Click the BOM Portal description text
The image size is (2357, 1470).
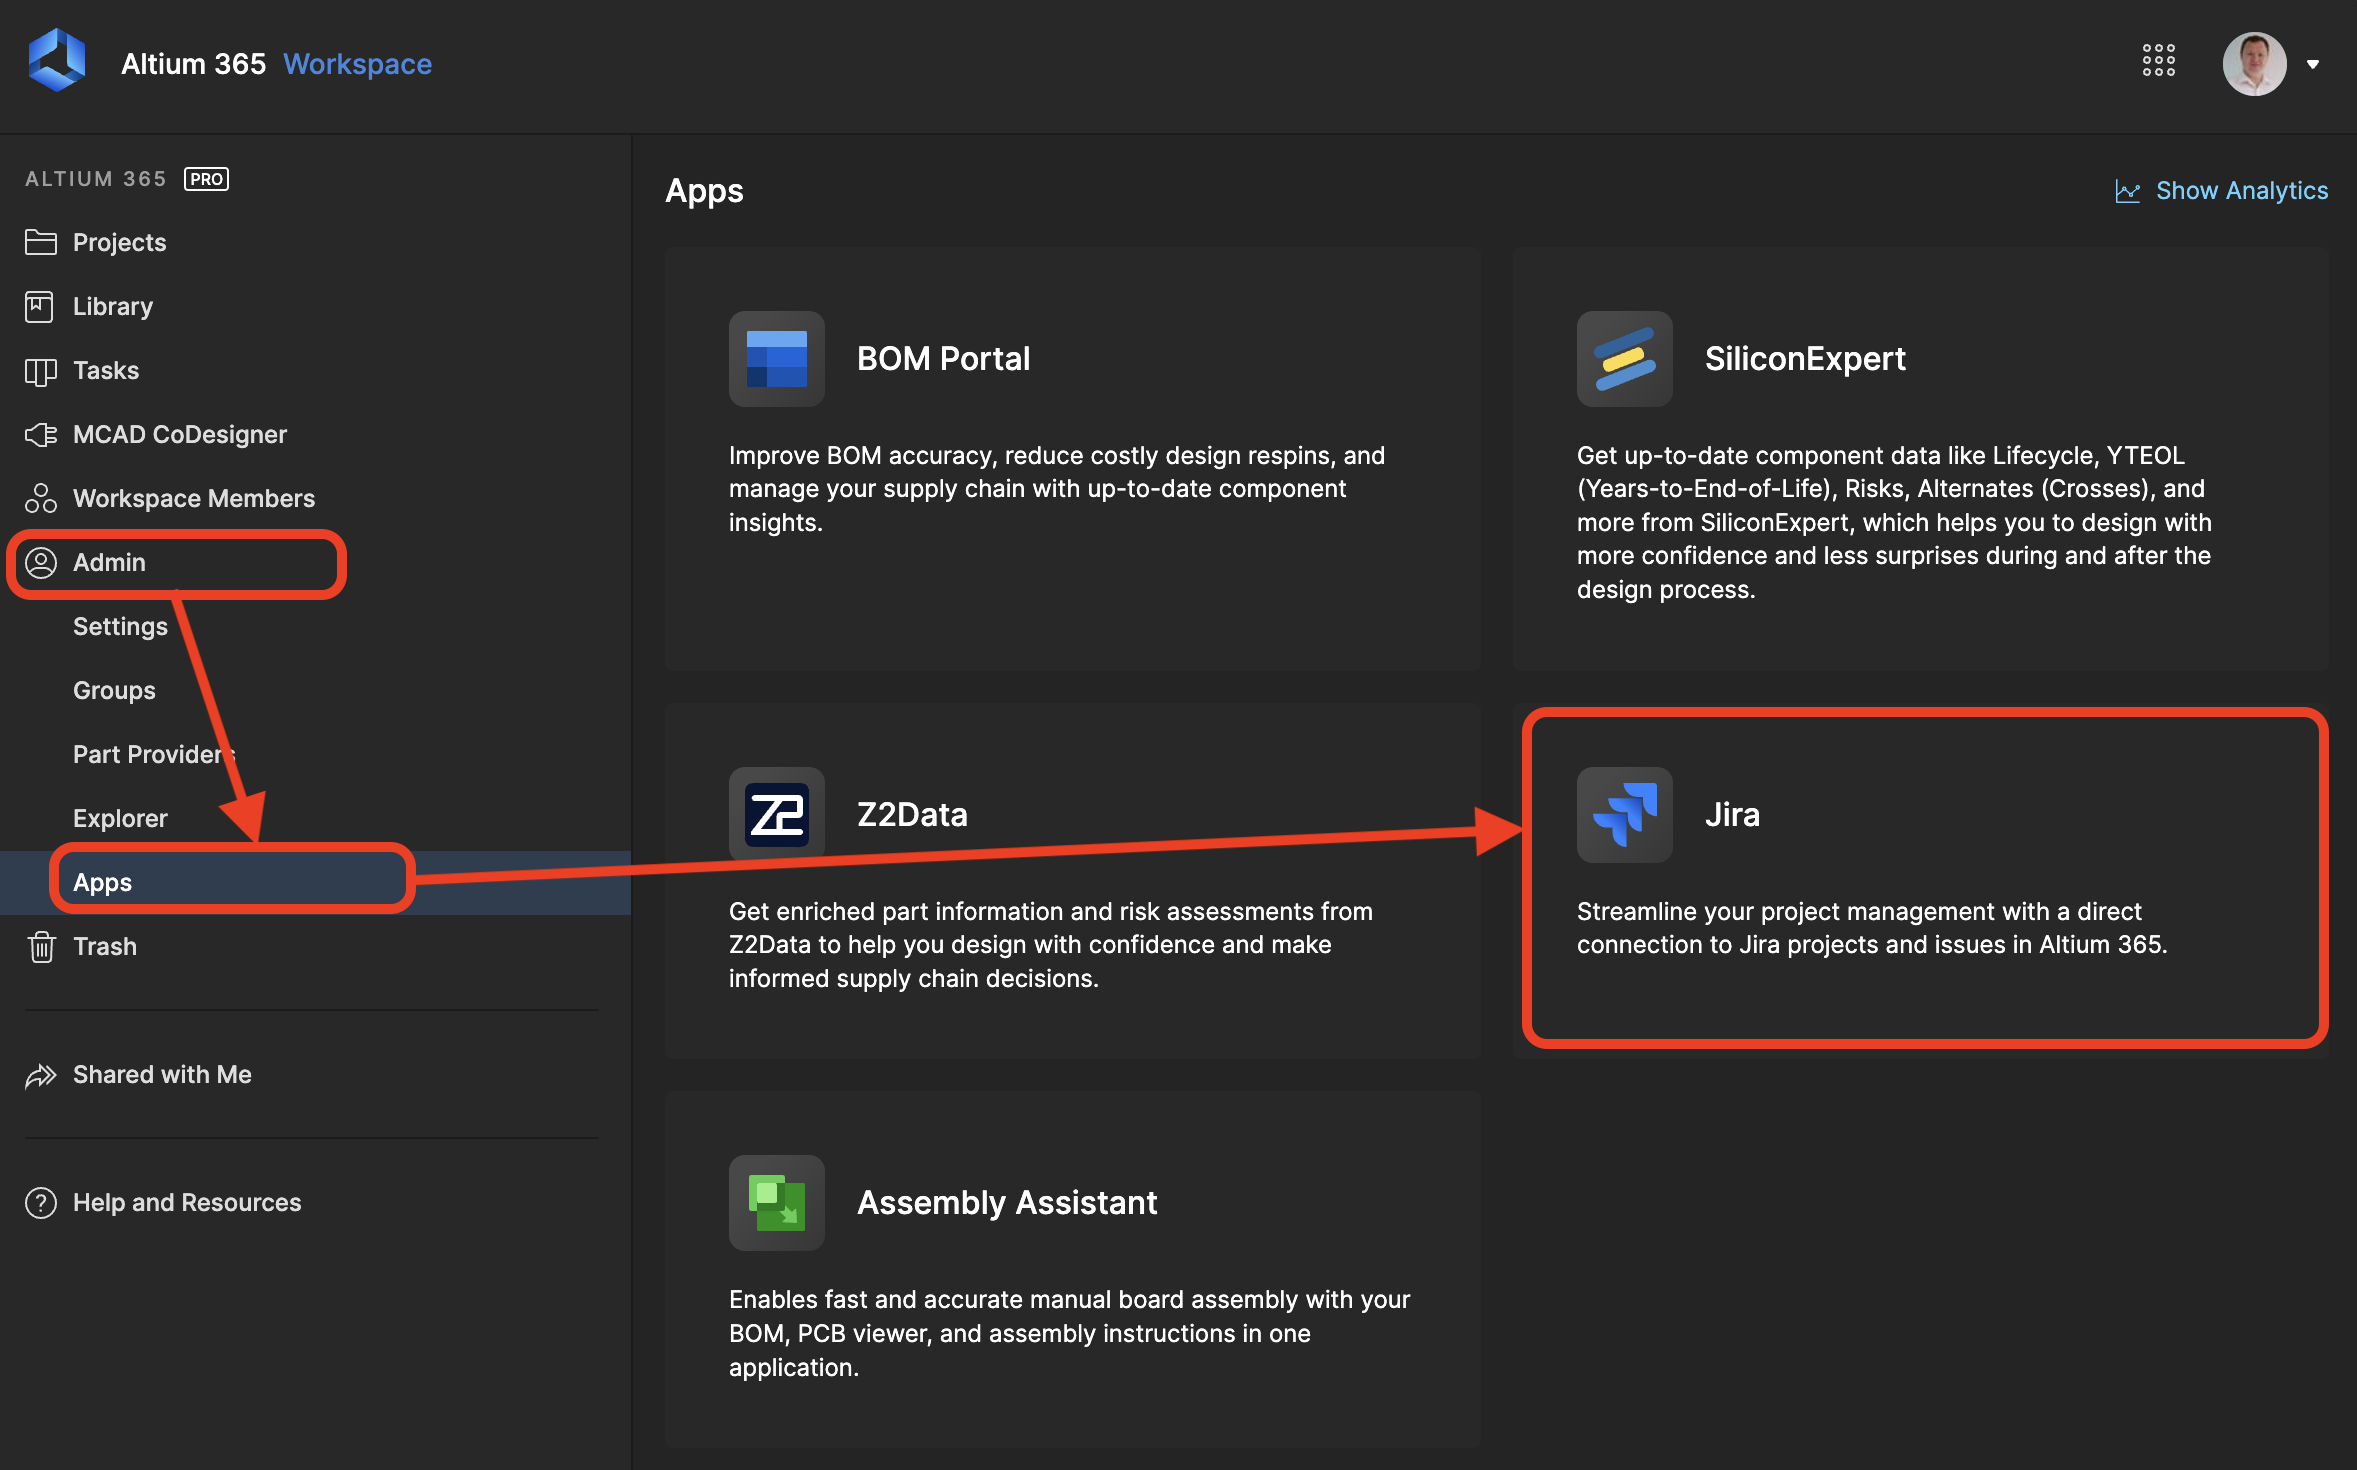(x=1057, y=489)
